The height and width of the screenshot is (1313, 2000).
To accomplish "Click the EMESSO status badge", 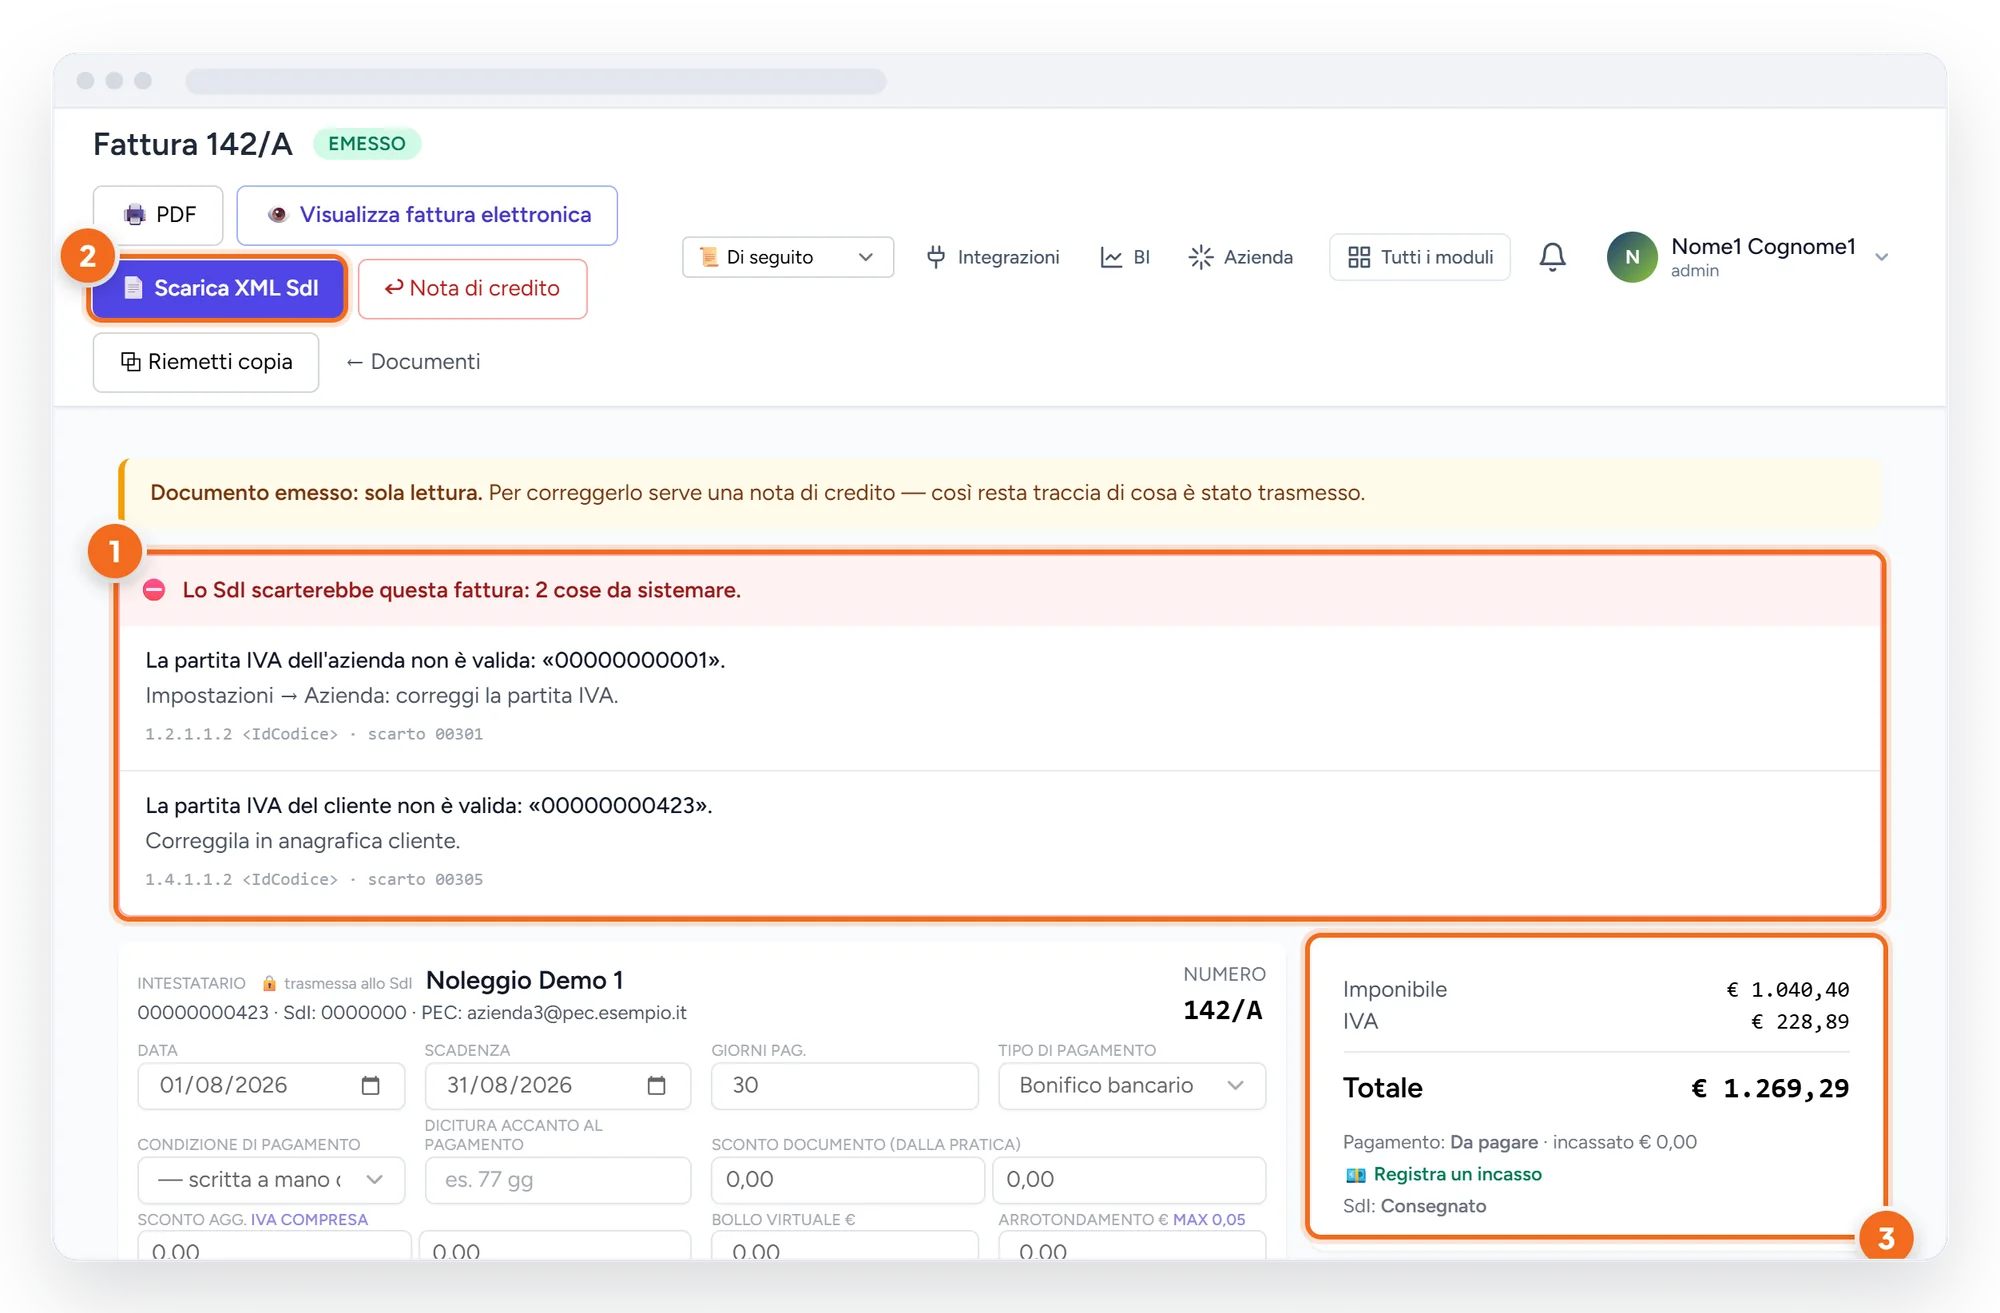I will tap(367, 144).
